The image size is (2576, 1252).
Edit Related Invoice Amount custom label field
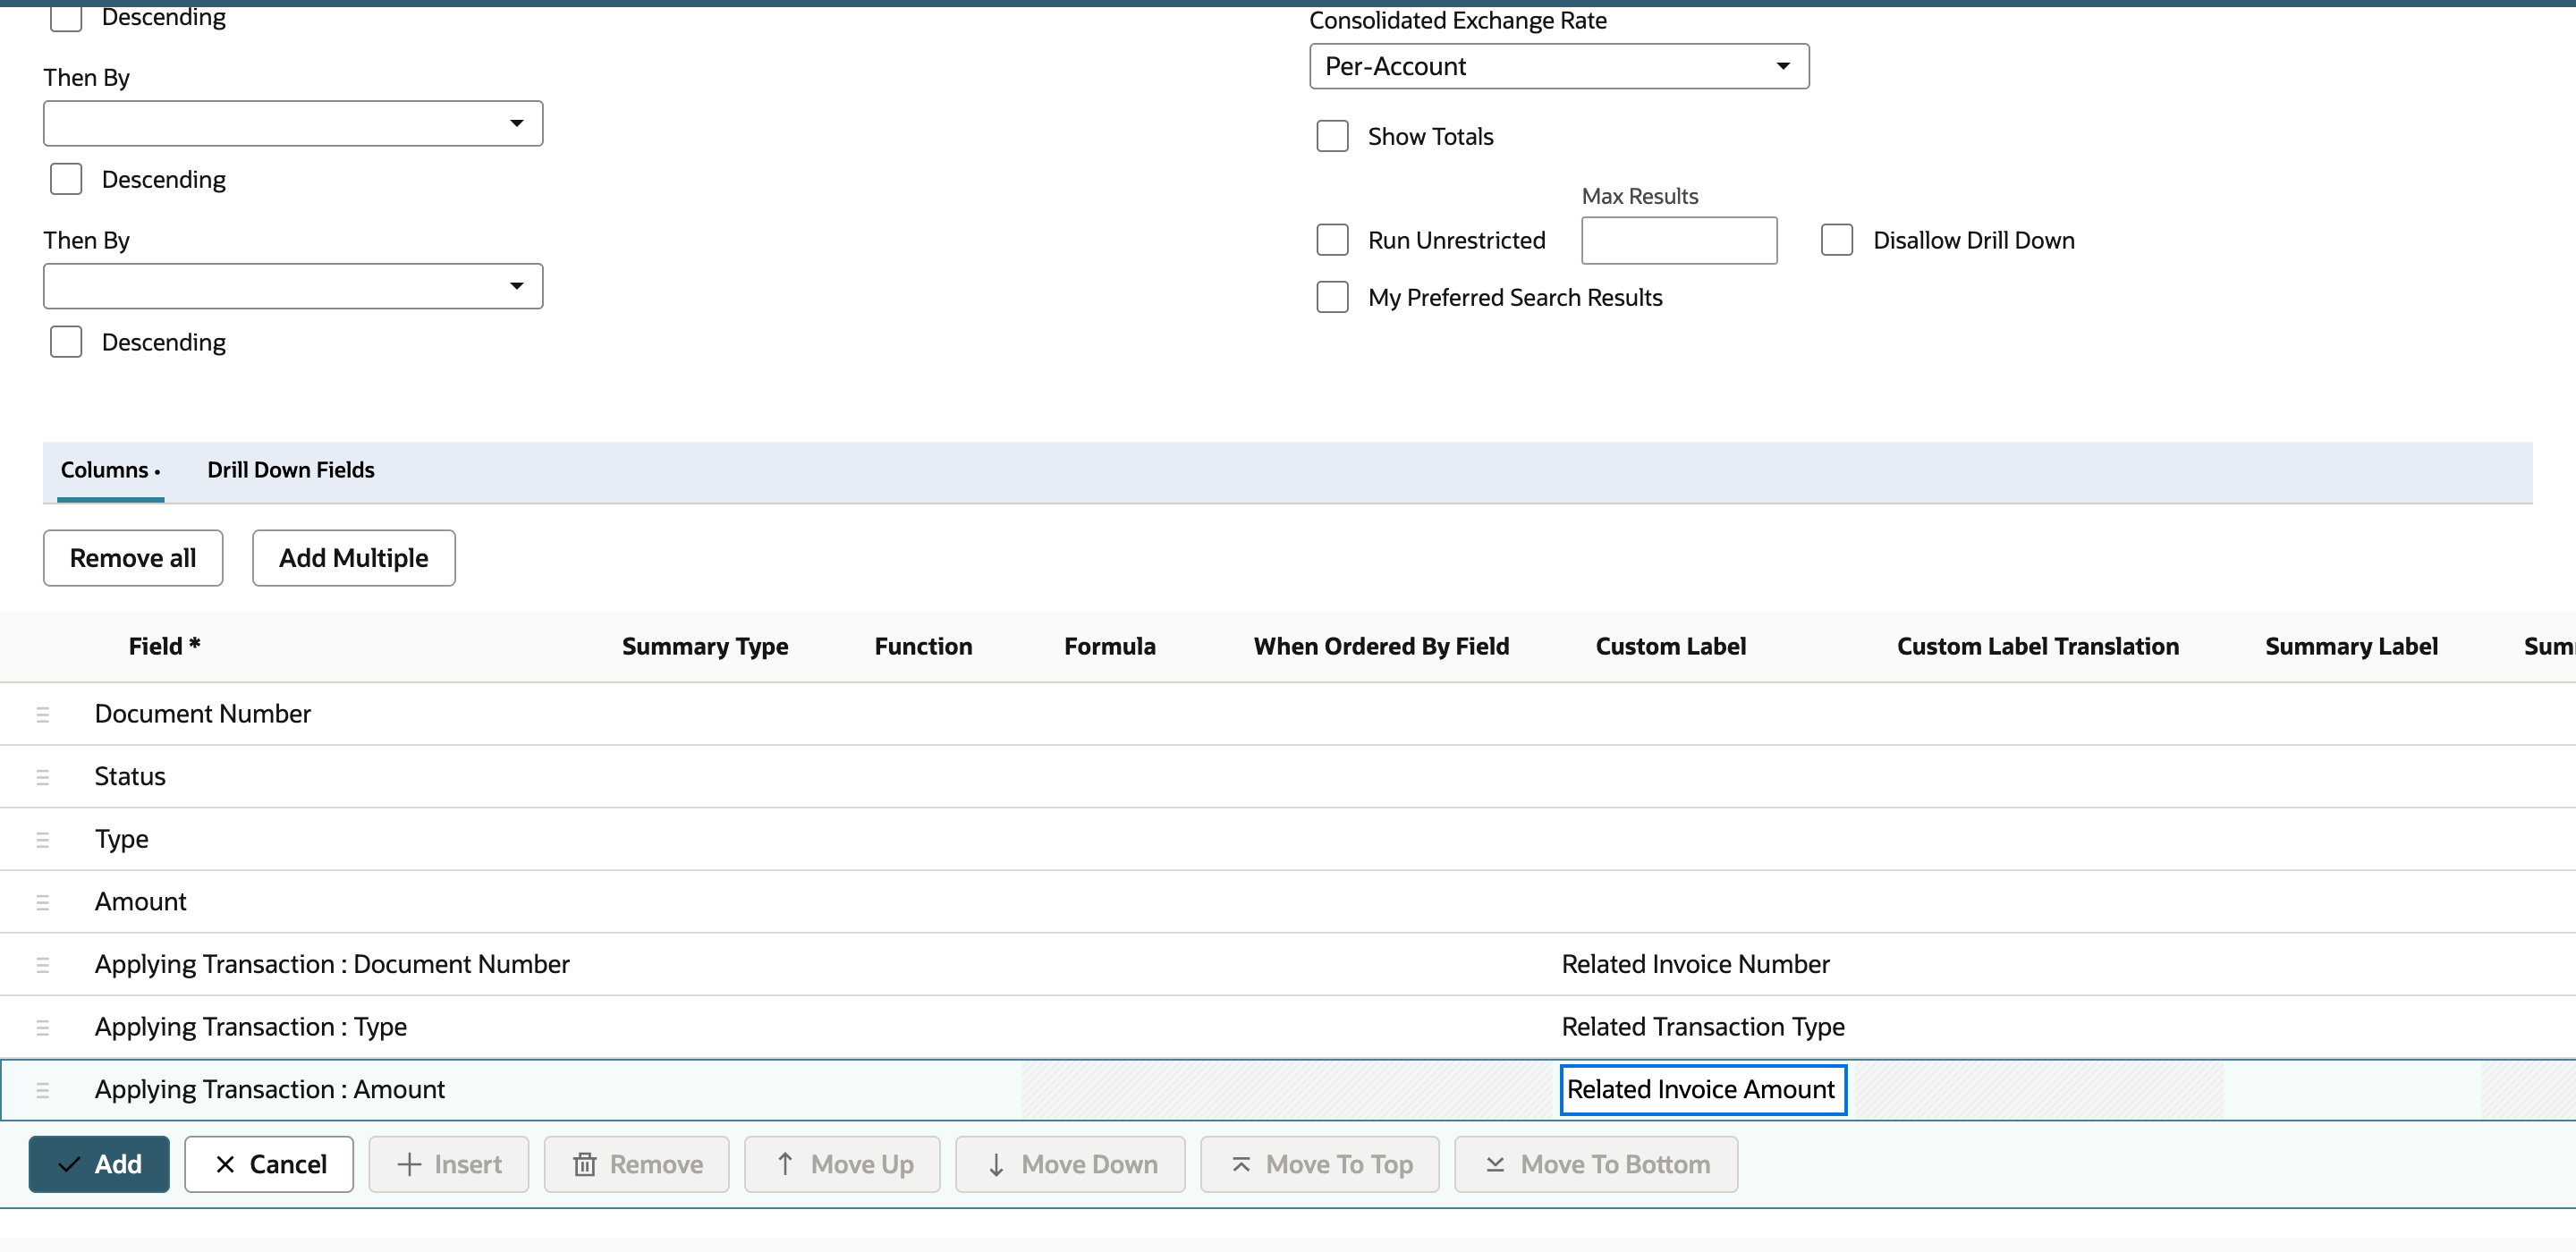[1703, 1090]
